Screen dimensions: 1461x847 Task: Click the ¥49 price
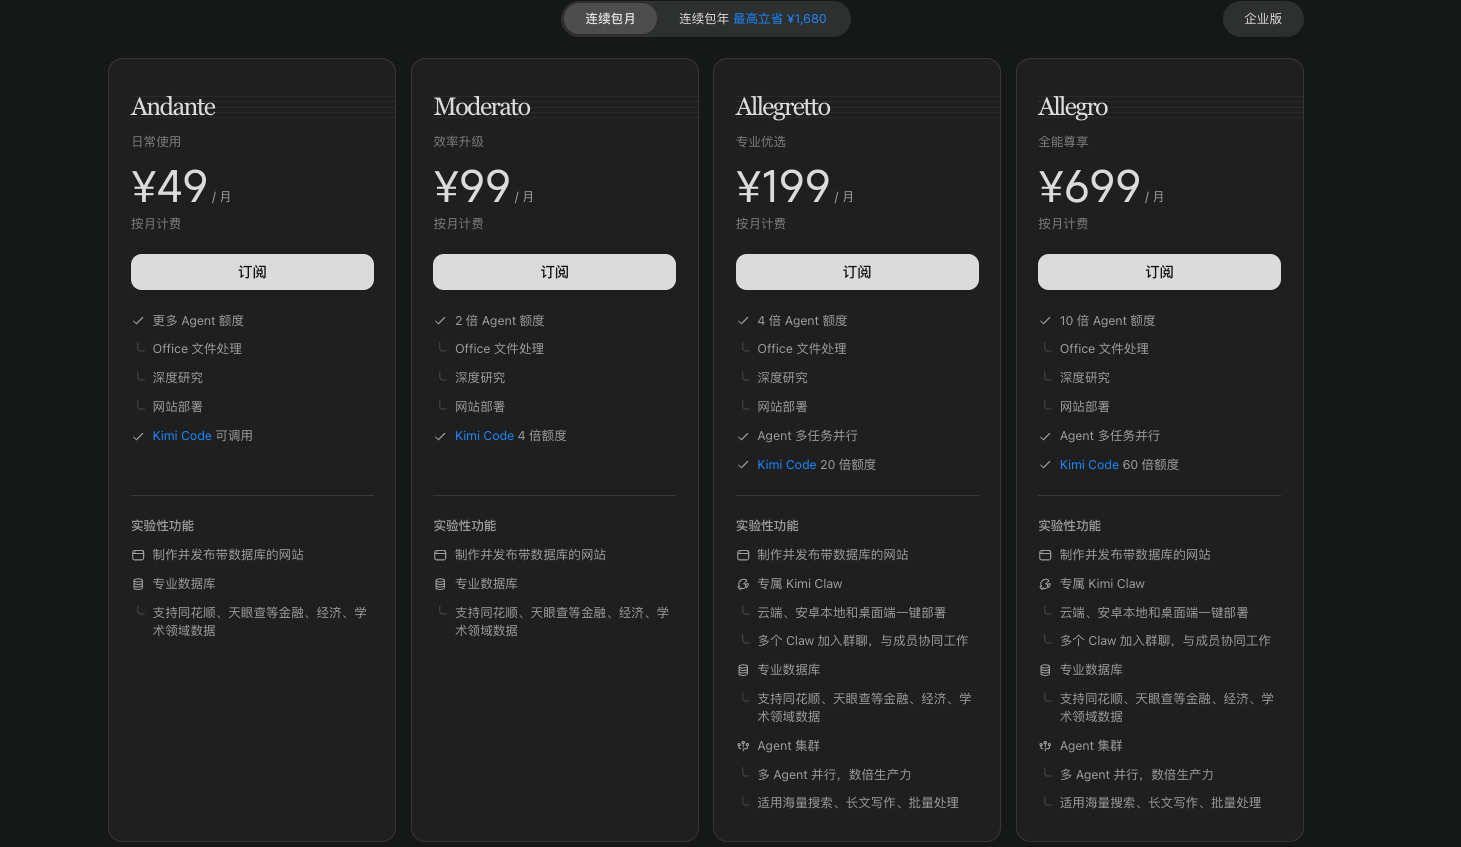tap(170, 187)
